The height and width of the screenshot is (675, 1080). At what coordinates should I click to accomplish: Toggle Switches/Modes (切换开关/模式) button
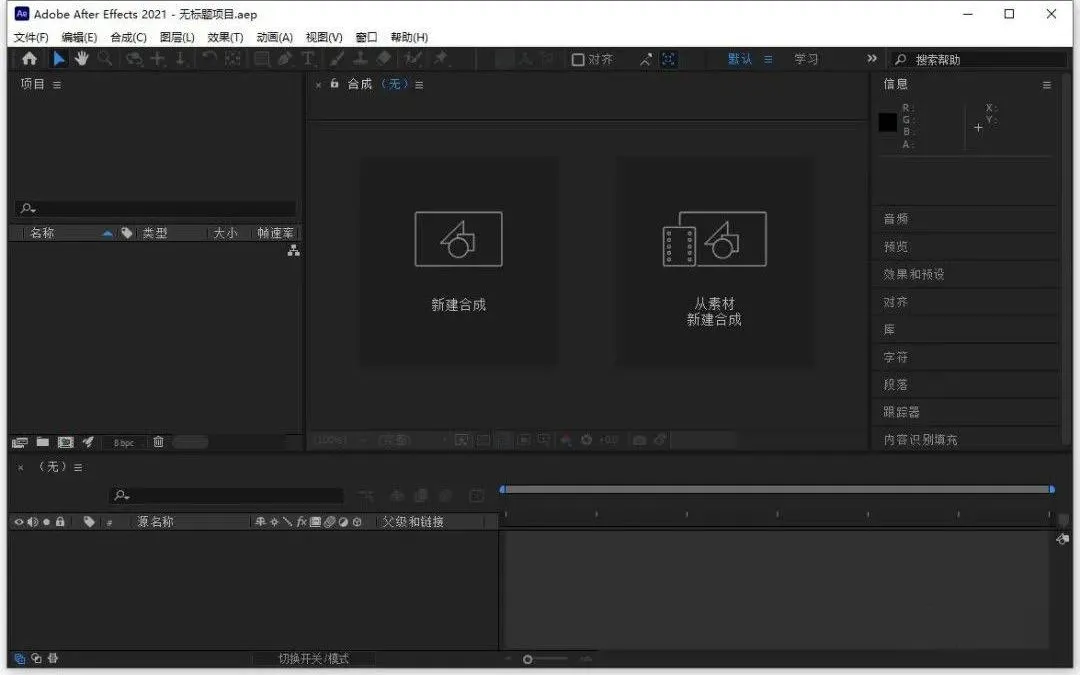(x=313, y=658)
